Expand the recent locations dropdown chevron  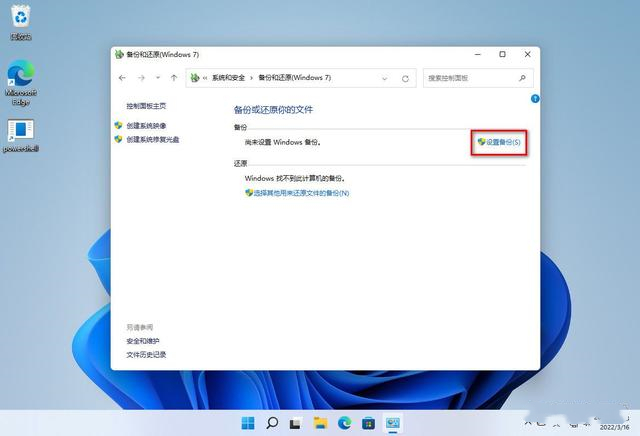[158, 77]
